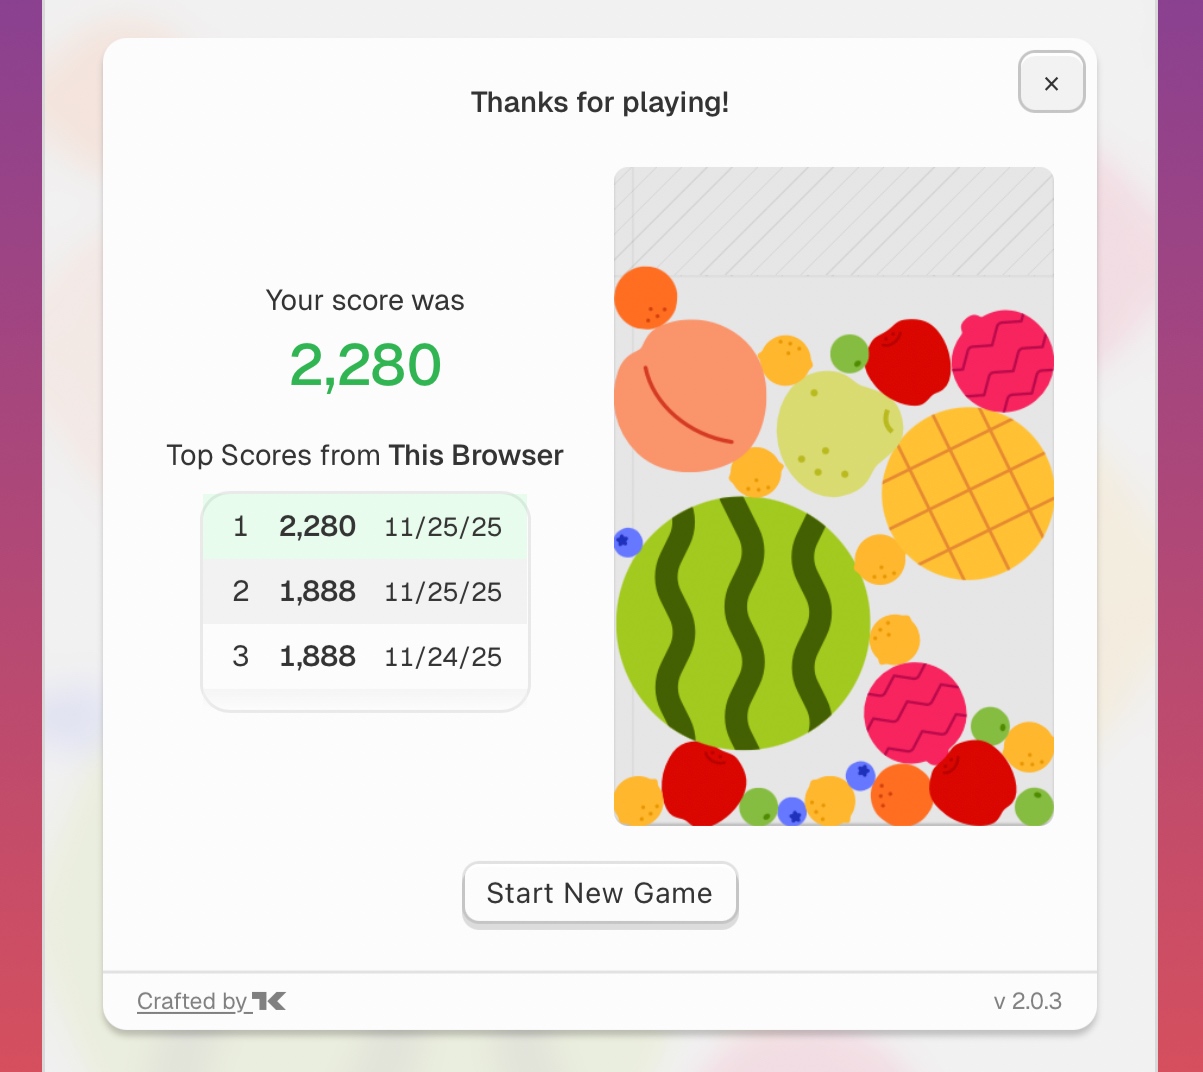Close the dialog with the X button
The height and width of the screenshot is (1072, 1203).
coord(1051,83)
